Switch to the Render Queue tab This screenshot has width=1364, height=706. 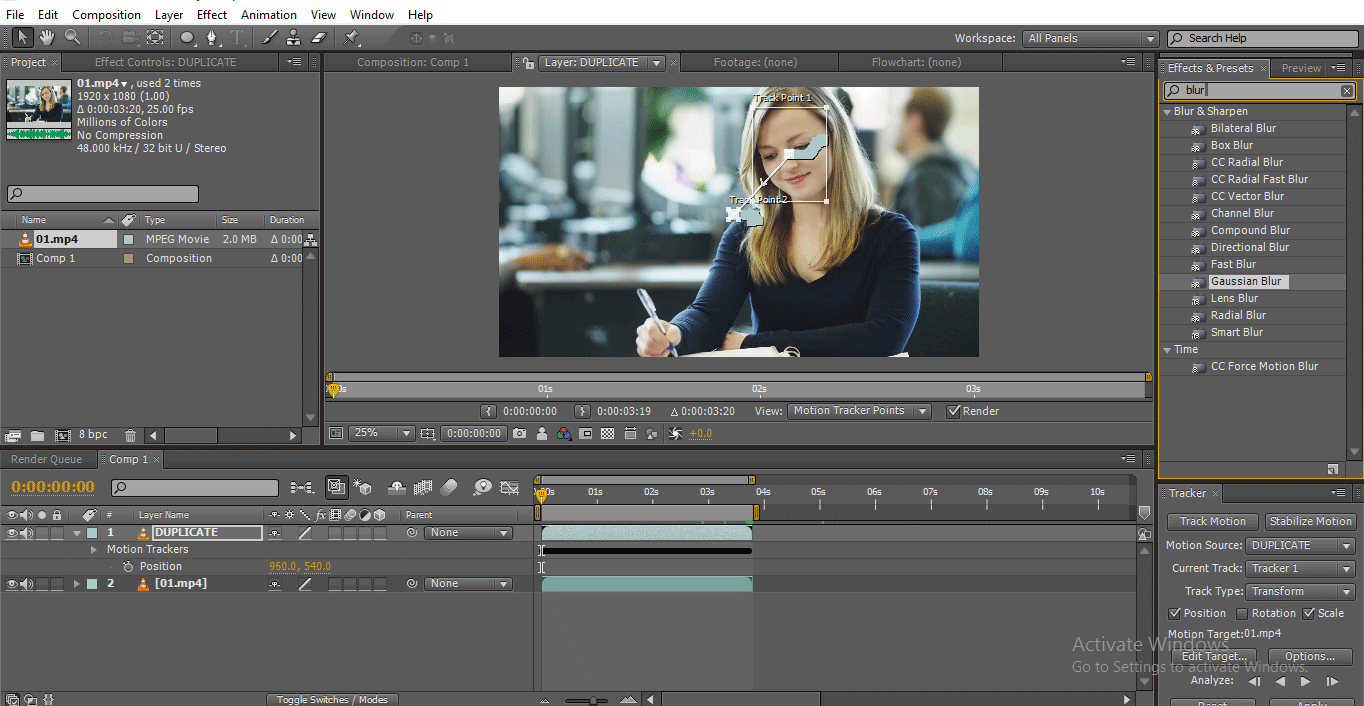coord(46,459)
